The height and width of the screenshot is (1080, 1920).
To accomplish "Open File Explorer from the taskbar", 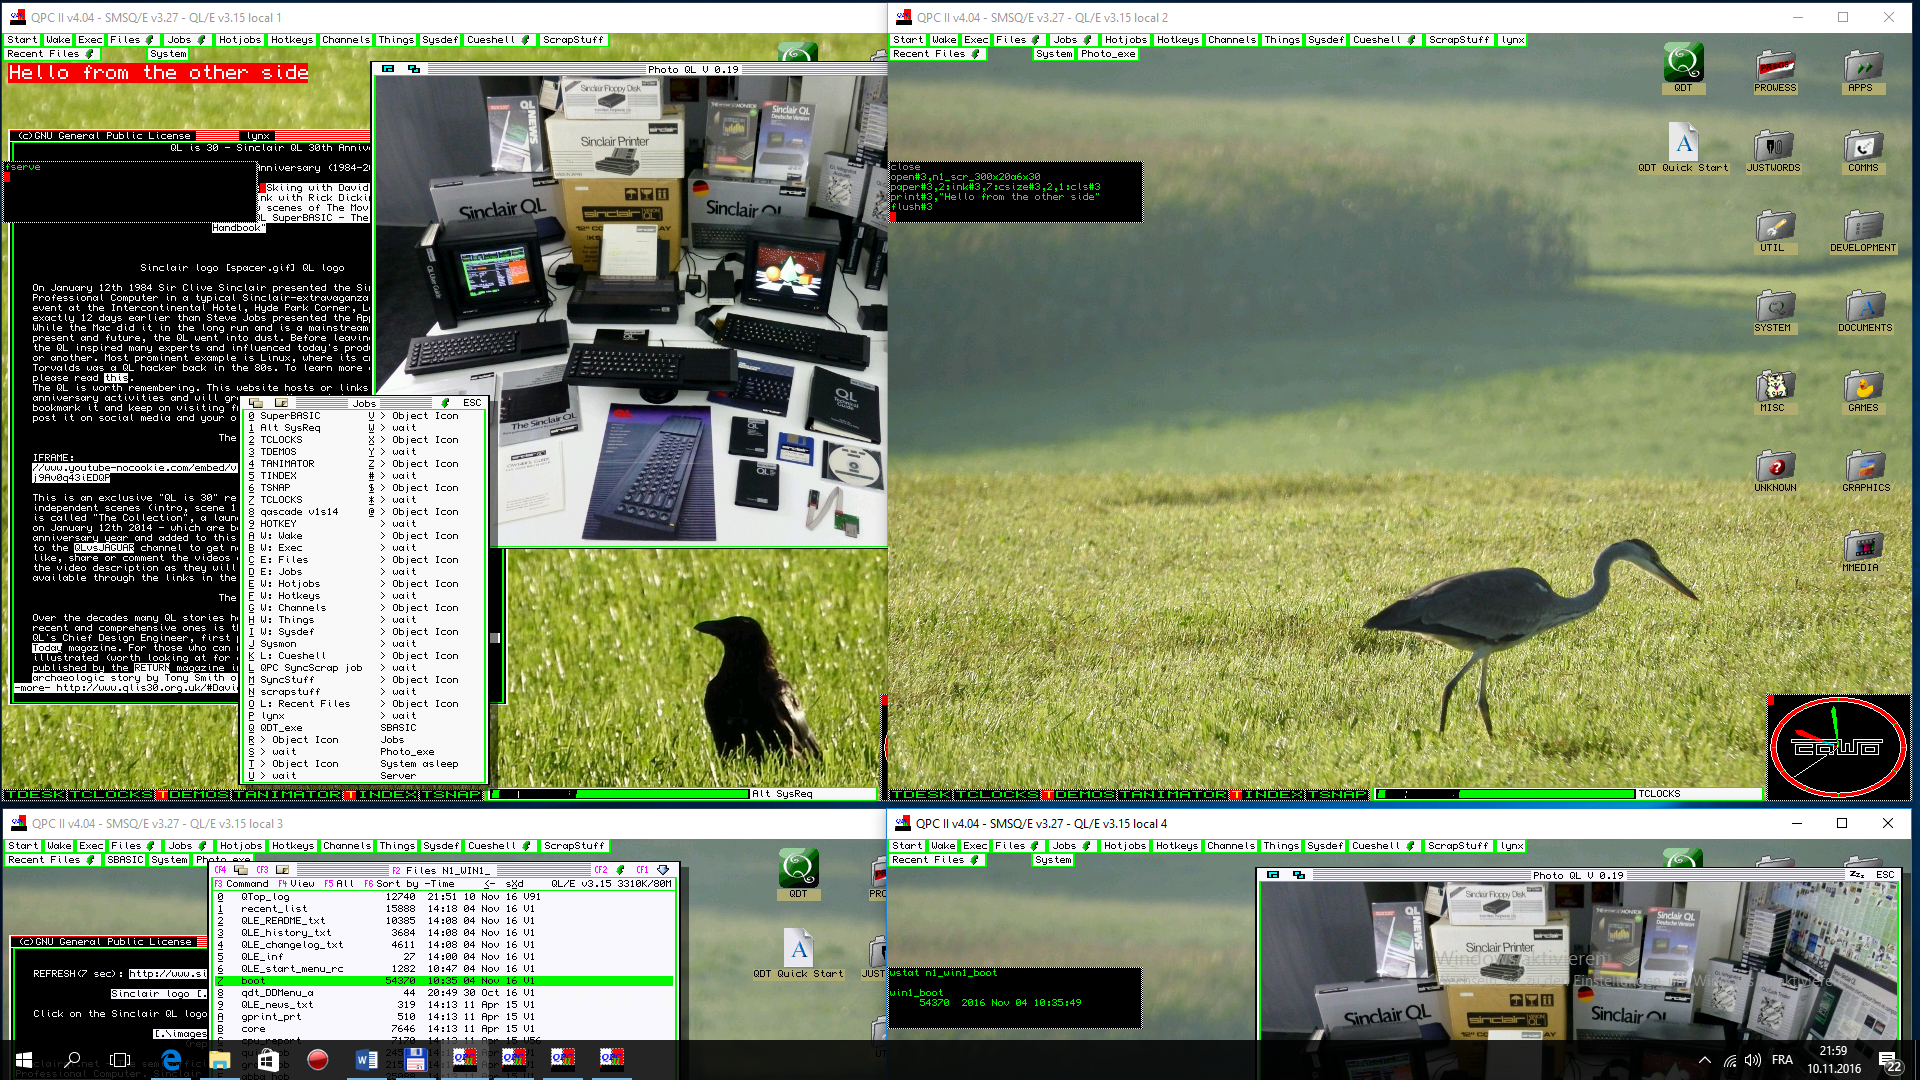I will click(220, 1059).
